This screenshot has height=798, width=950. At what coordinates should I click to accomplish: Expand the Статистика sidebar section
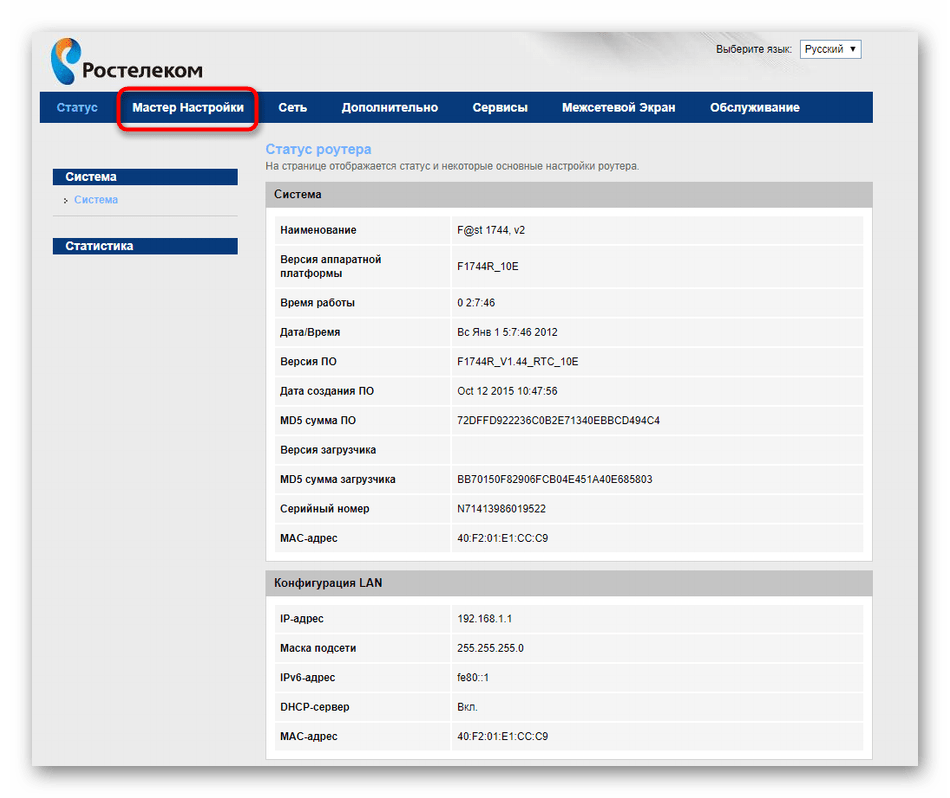[145, 246]
